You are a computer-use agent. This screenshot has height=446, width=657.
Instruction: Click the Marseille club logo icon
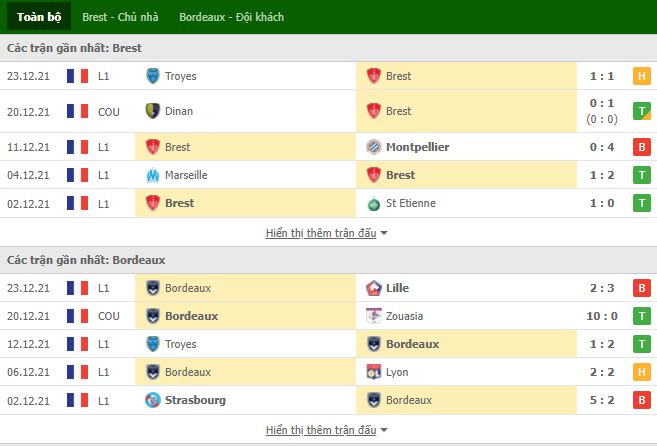[153, 175]
